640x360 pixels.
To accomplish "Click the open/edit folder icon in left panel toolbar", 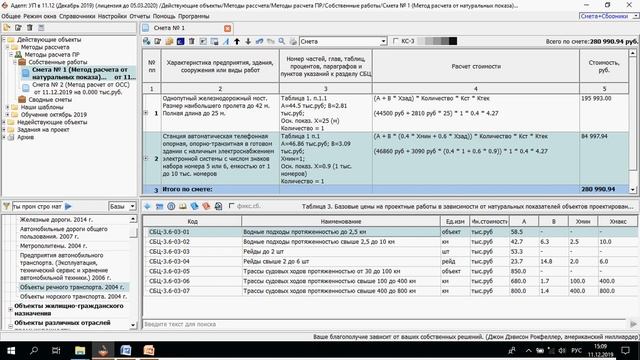I will pos(18,28).
